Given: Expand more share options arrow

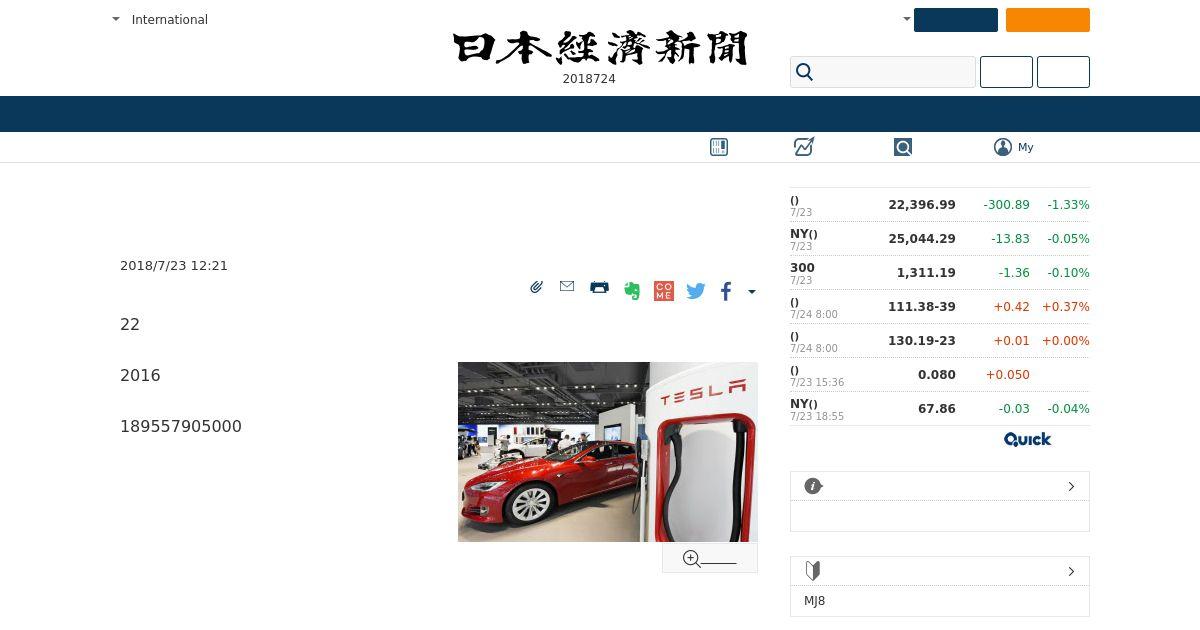Looking at the screenshot, I should (752, 292).
